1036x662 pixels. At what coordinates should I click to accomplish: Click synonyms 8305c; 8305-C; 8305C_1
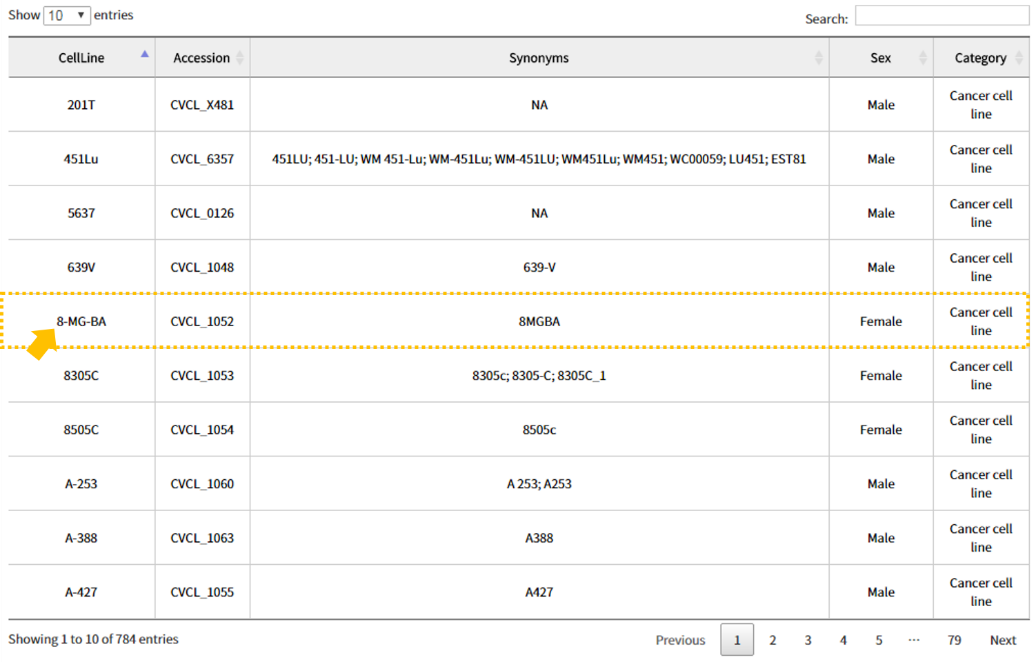click(539, 376)
